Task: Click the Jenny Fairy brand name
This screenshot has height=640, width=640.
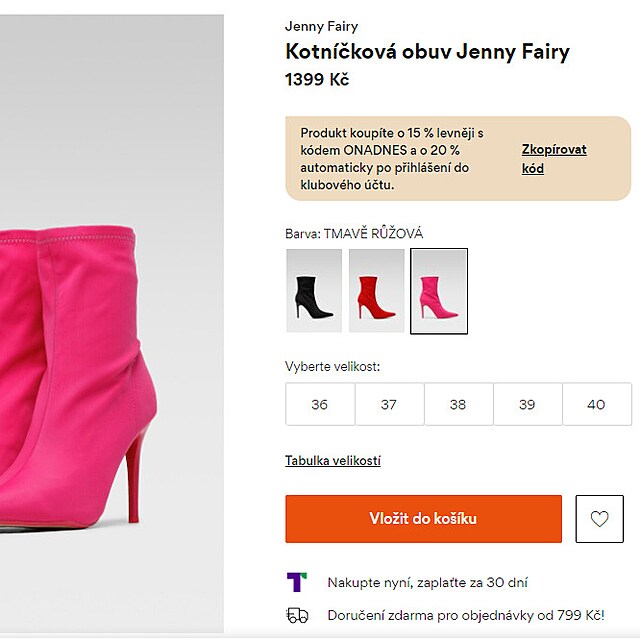Action: click(321, 26)
